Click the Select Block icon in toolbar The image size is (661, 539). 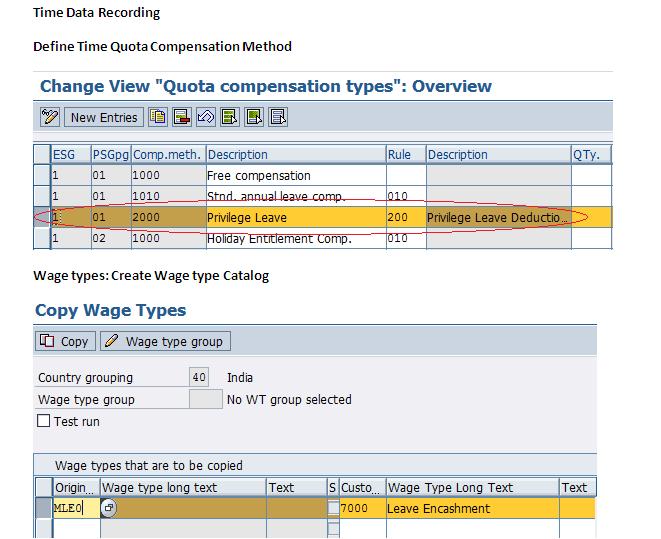pyautogui.click(x=254, y=117)
